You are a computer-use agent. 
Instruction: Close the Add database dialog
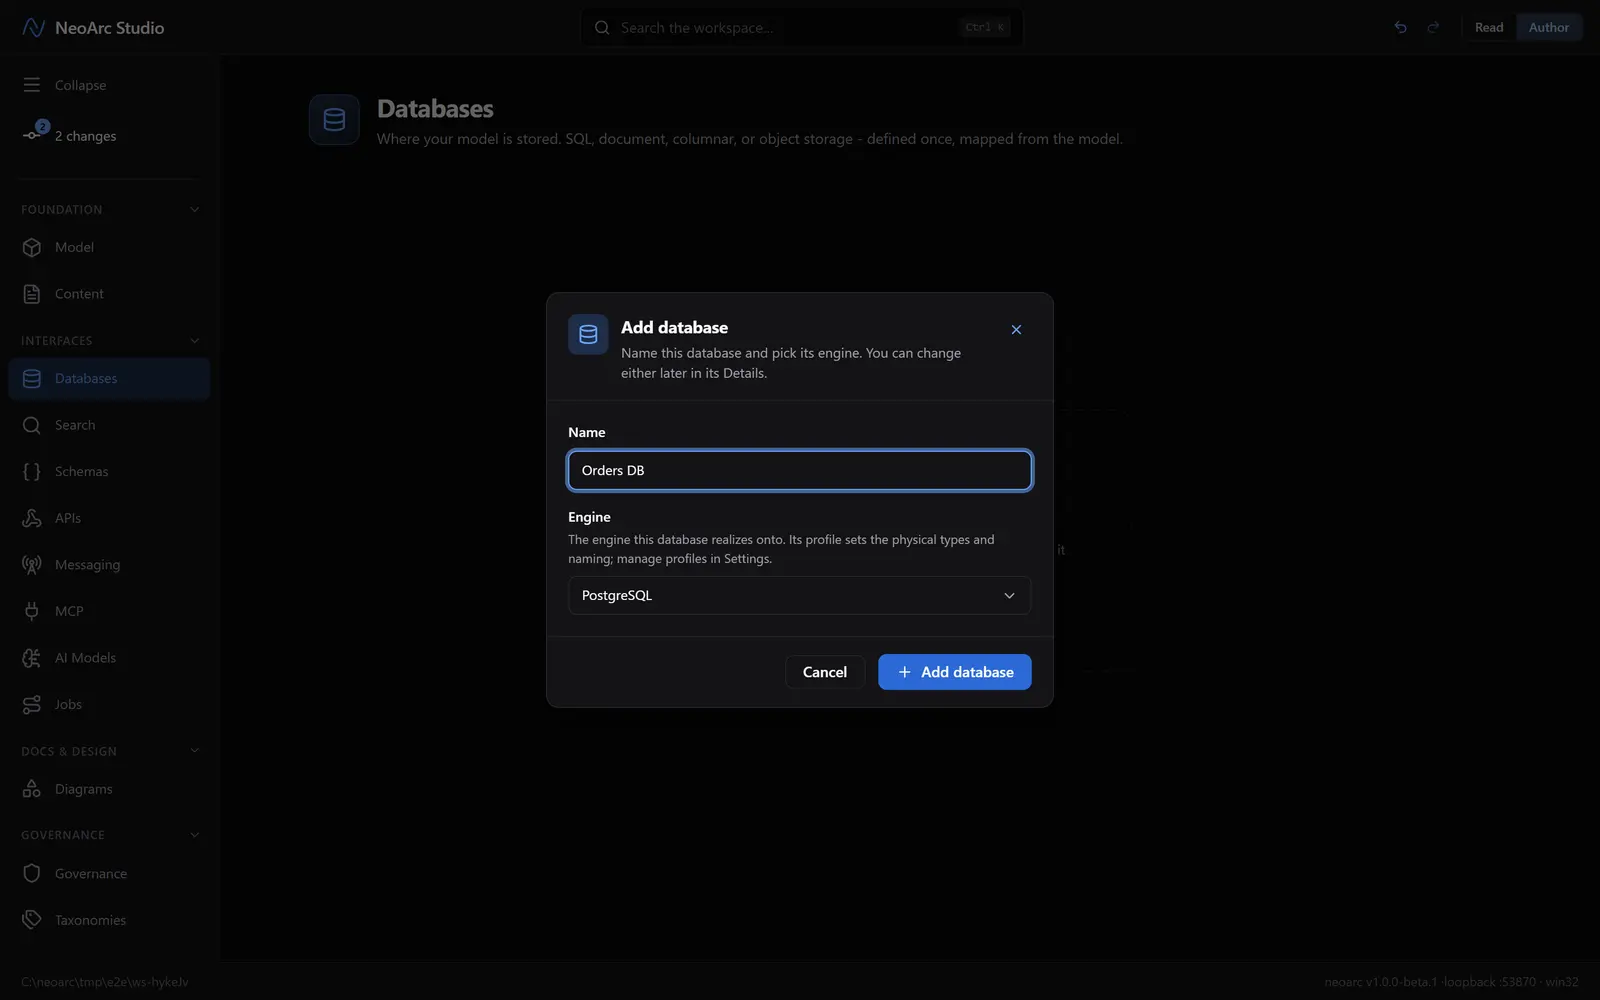point(1016,330)
